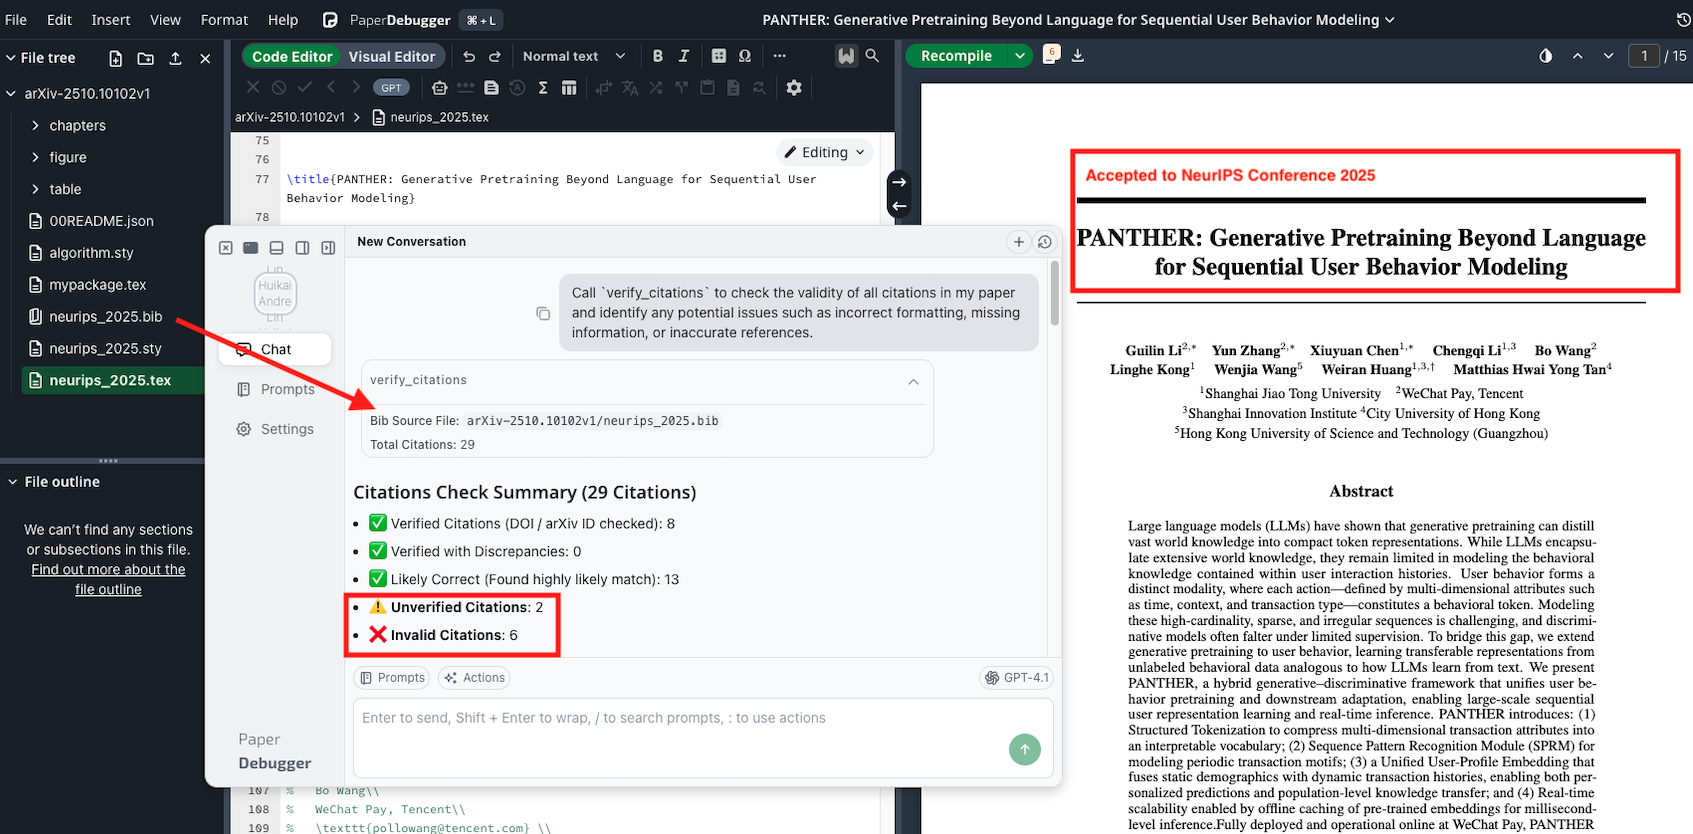Dock PaperDebugger panel to bottom layout icon
This screenshot has height=834, width=1693.
[x=276, y=248]
